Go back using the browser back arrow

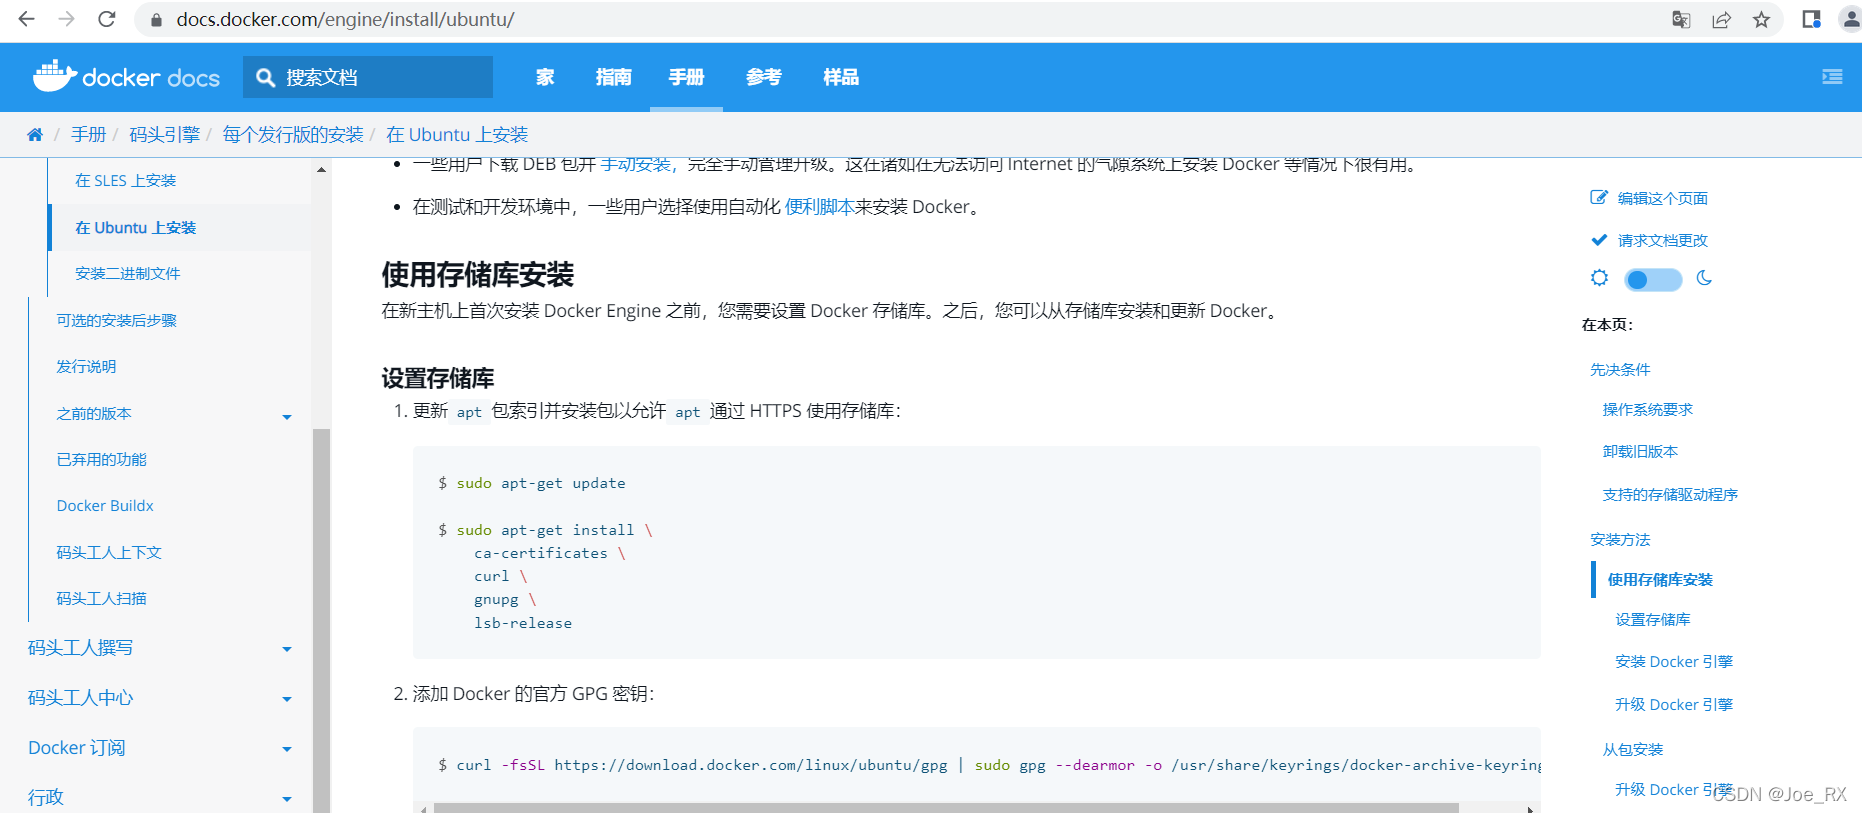26,19
